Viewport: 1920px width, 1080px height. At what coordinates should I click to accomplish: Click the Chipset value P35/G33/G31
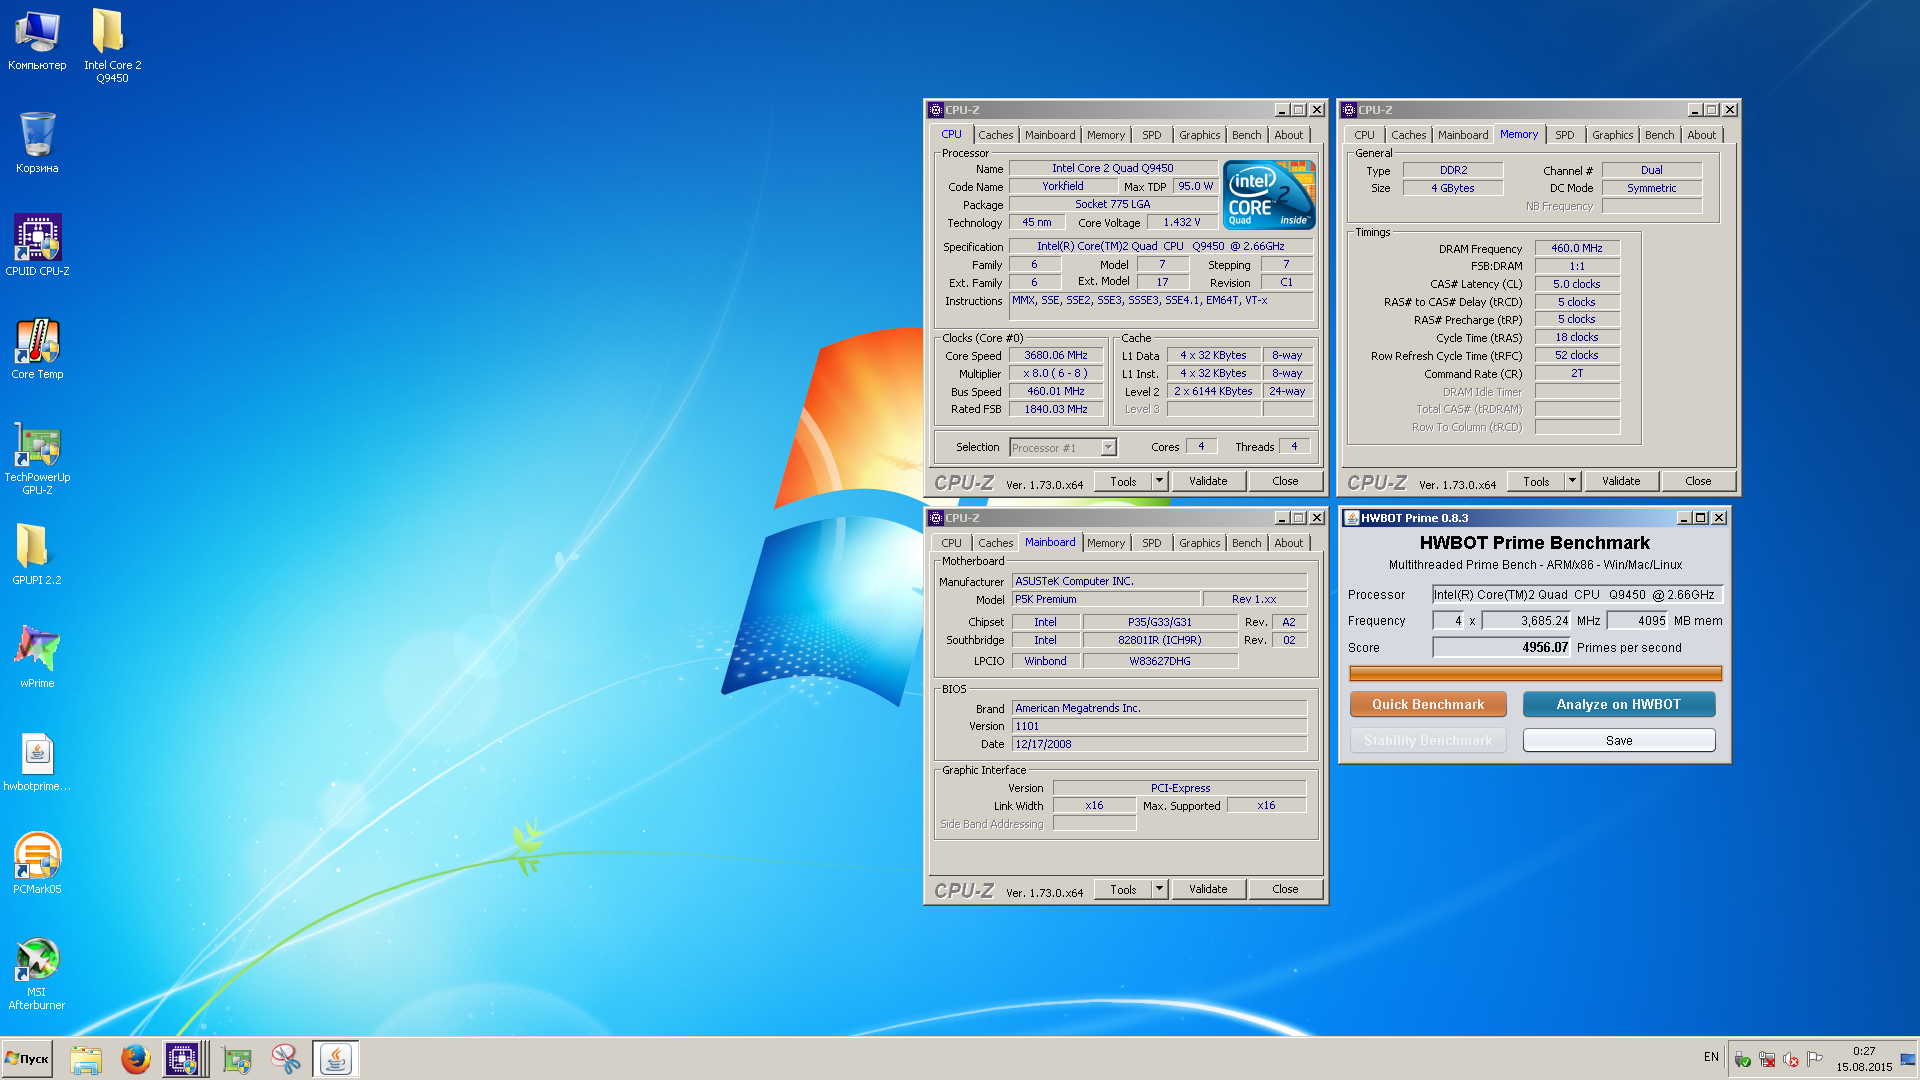(1160, 622)
